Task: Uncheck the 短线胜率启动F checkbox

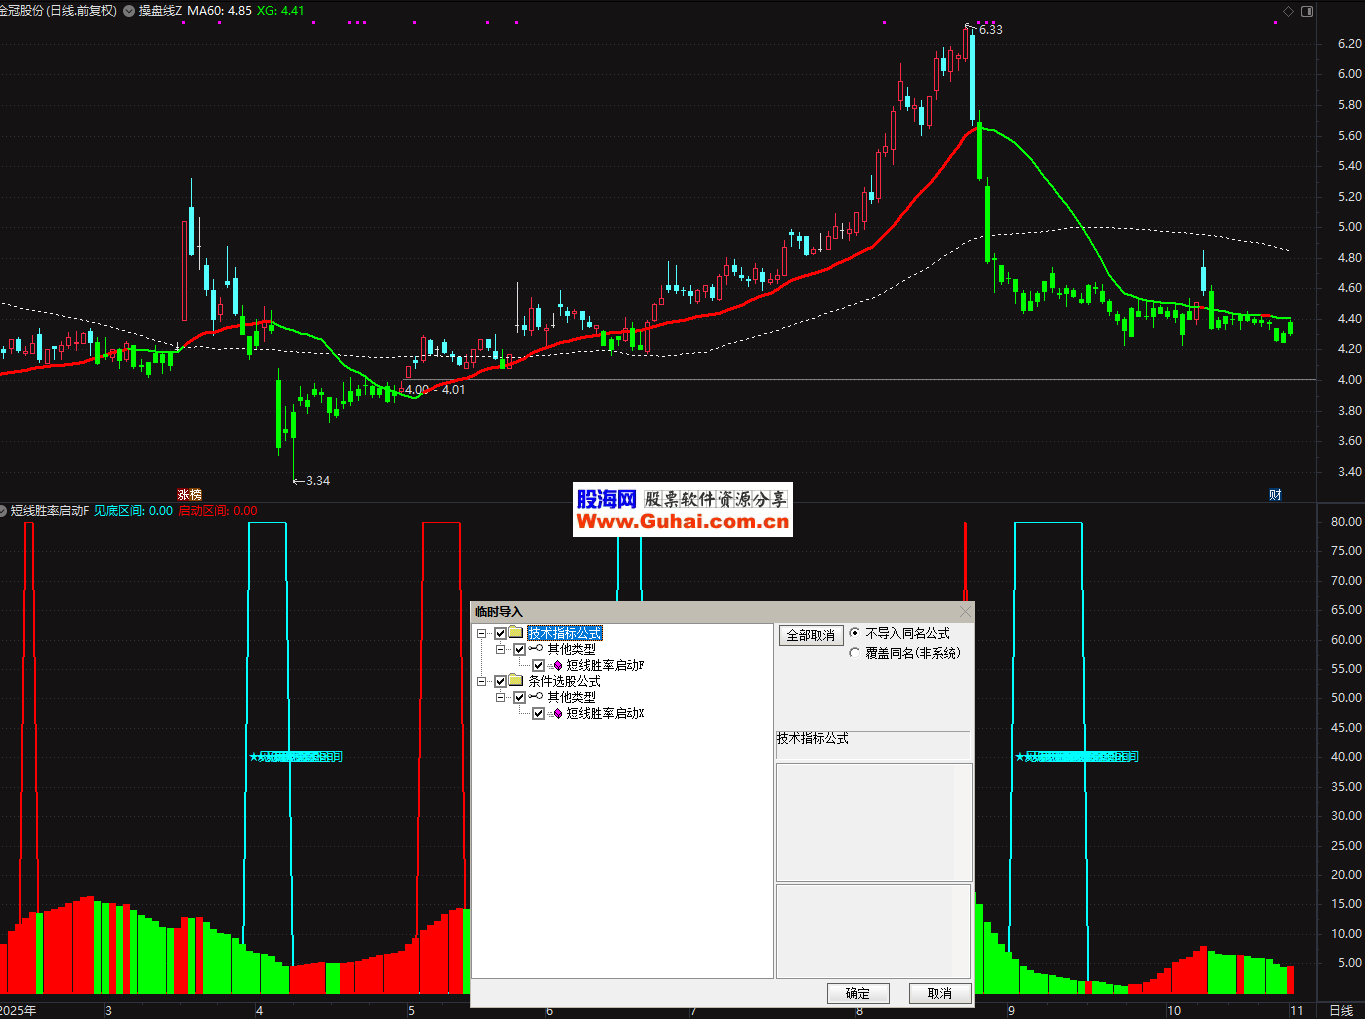Action: pyautogui.click(x=538, y=665)
